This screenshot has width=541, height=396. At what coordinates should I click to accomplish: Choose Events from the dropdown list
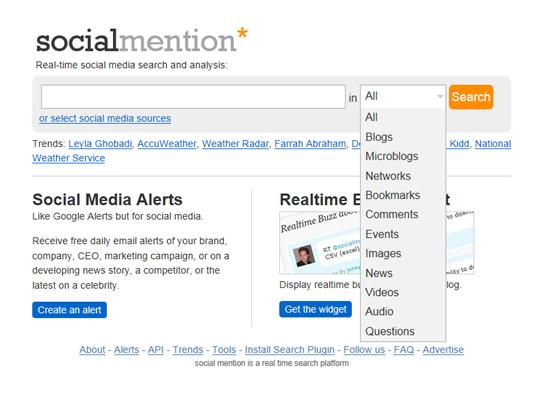coord(403,234)
